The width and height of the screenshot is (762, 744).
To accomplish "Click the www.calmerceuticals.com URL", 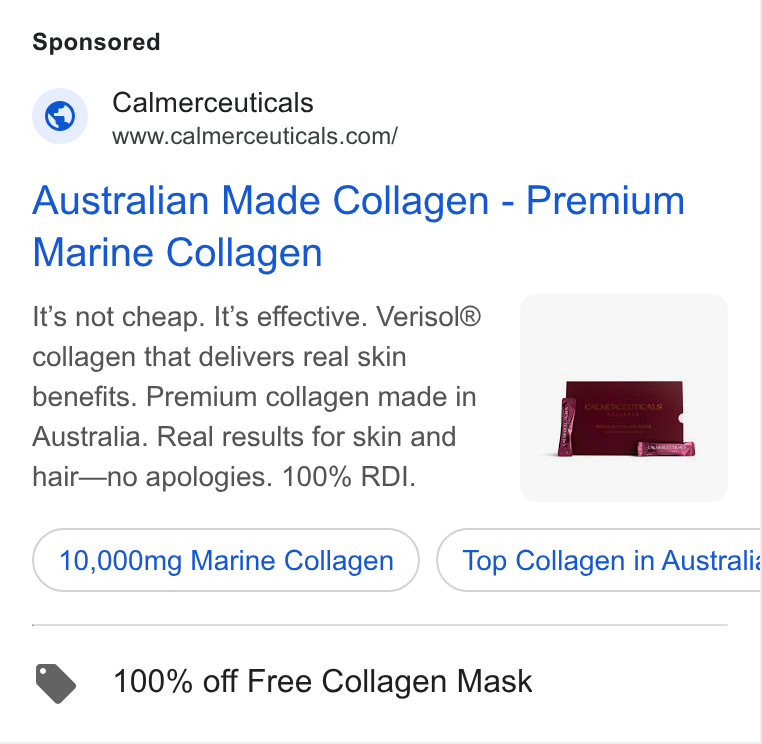I will click(255, 136).
